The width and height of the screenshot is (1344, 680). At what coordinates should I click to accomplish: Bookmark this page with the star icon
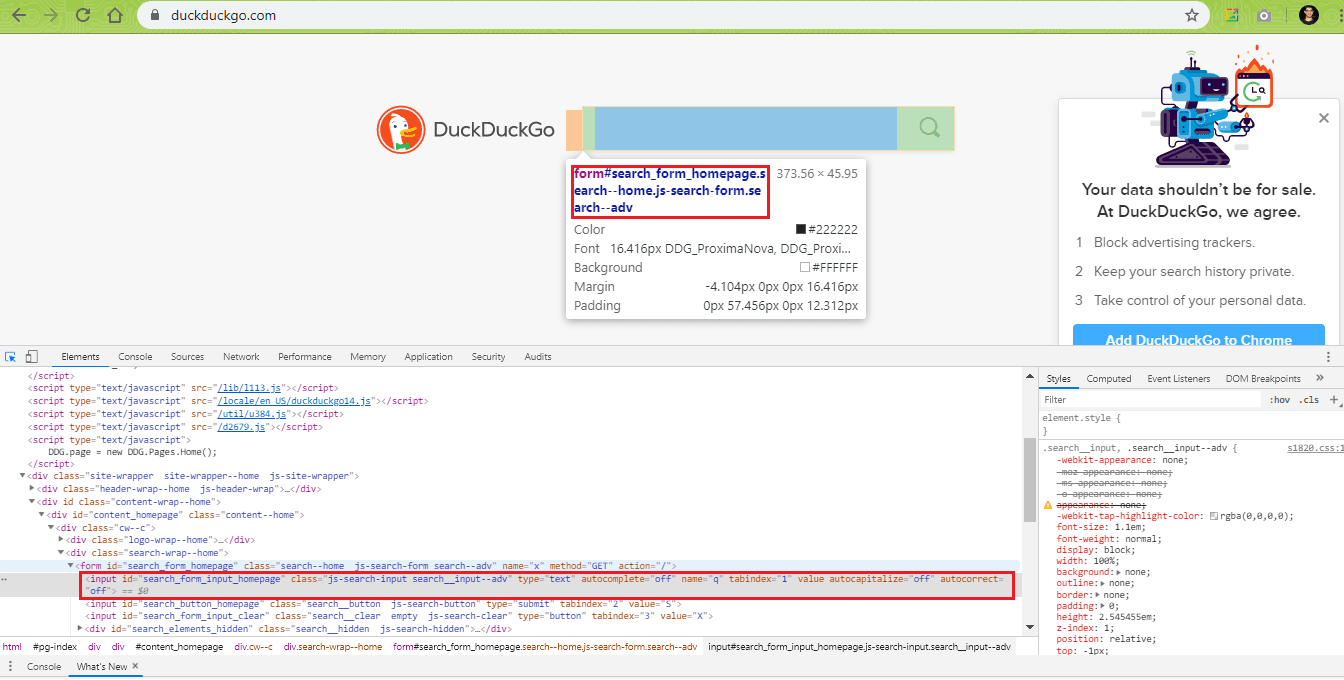click(x=1192, y=15)
